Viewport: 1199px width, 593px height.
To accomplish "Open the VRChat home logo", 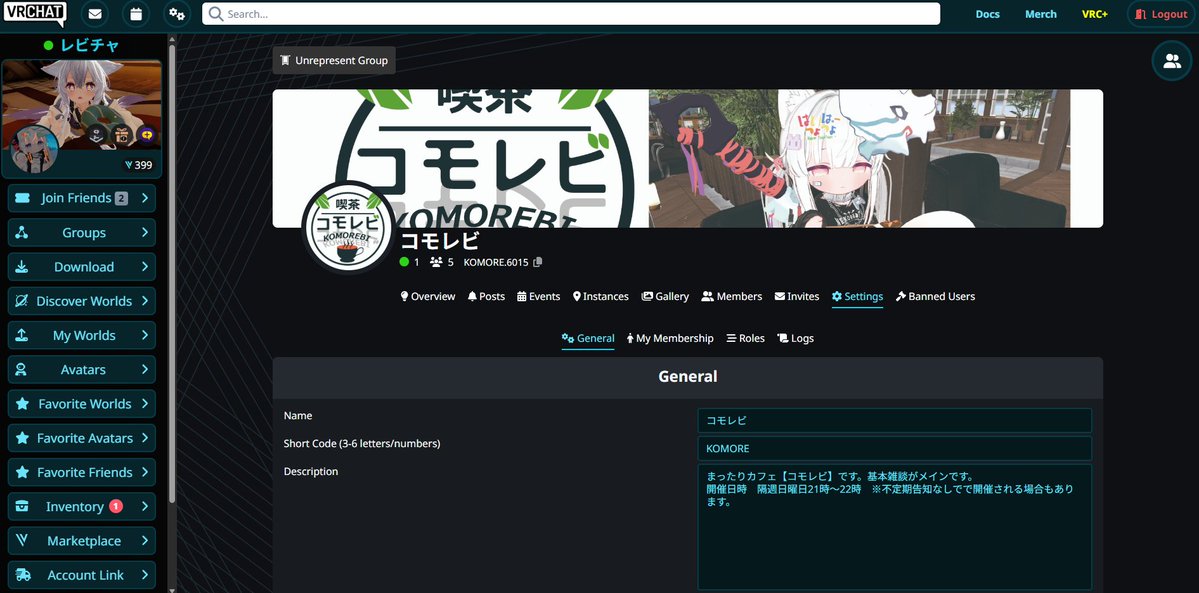I will (34, 14).
